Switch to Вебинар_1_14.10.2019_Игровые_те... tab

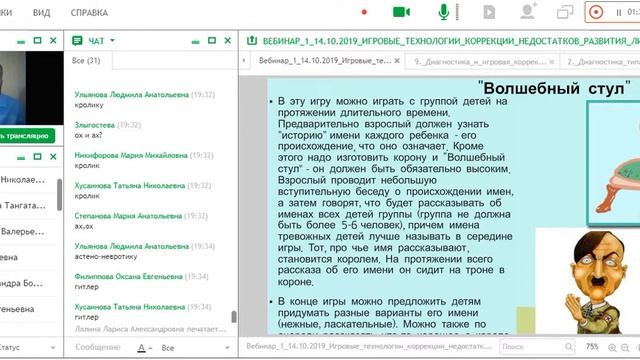coord(325,60)
